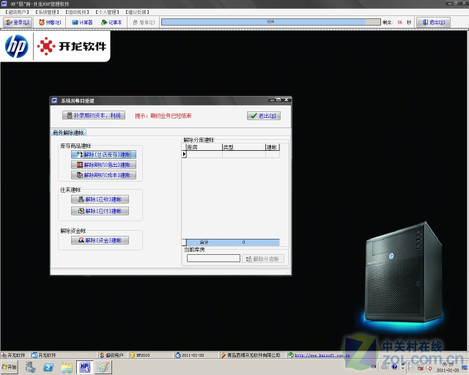The height and width of the screenshot is (375, 469).
Task: Click the 超级用户 status bar entry
Action: point(112,355)
